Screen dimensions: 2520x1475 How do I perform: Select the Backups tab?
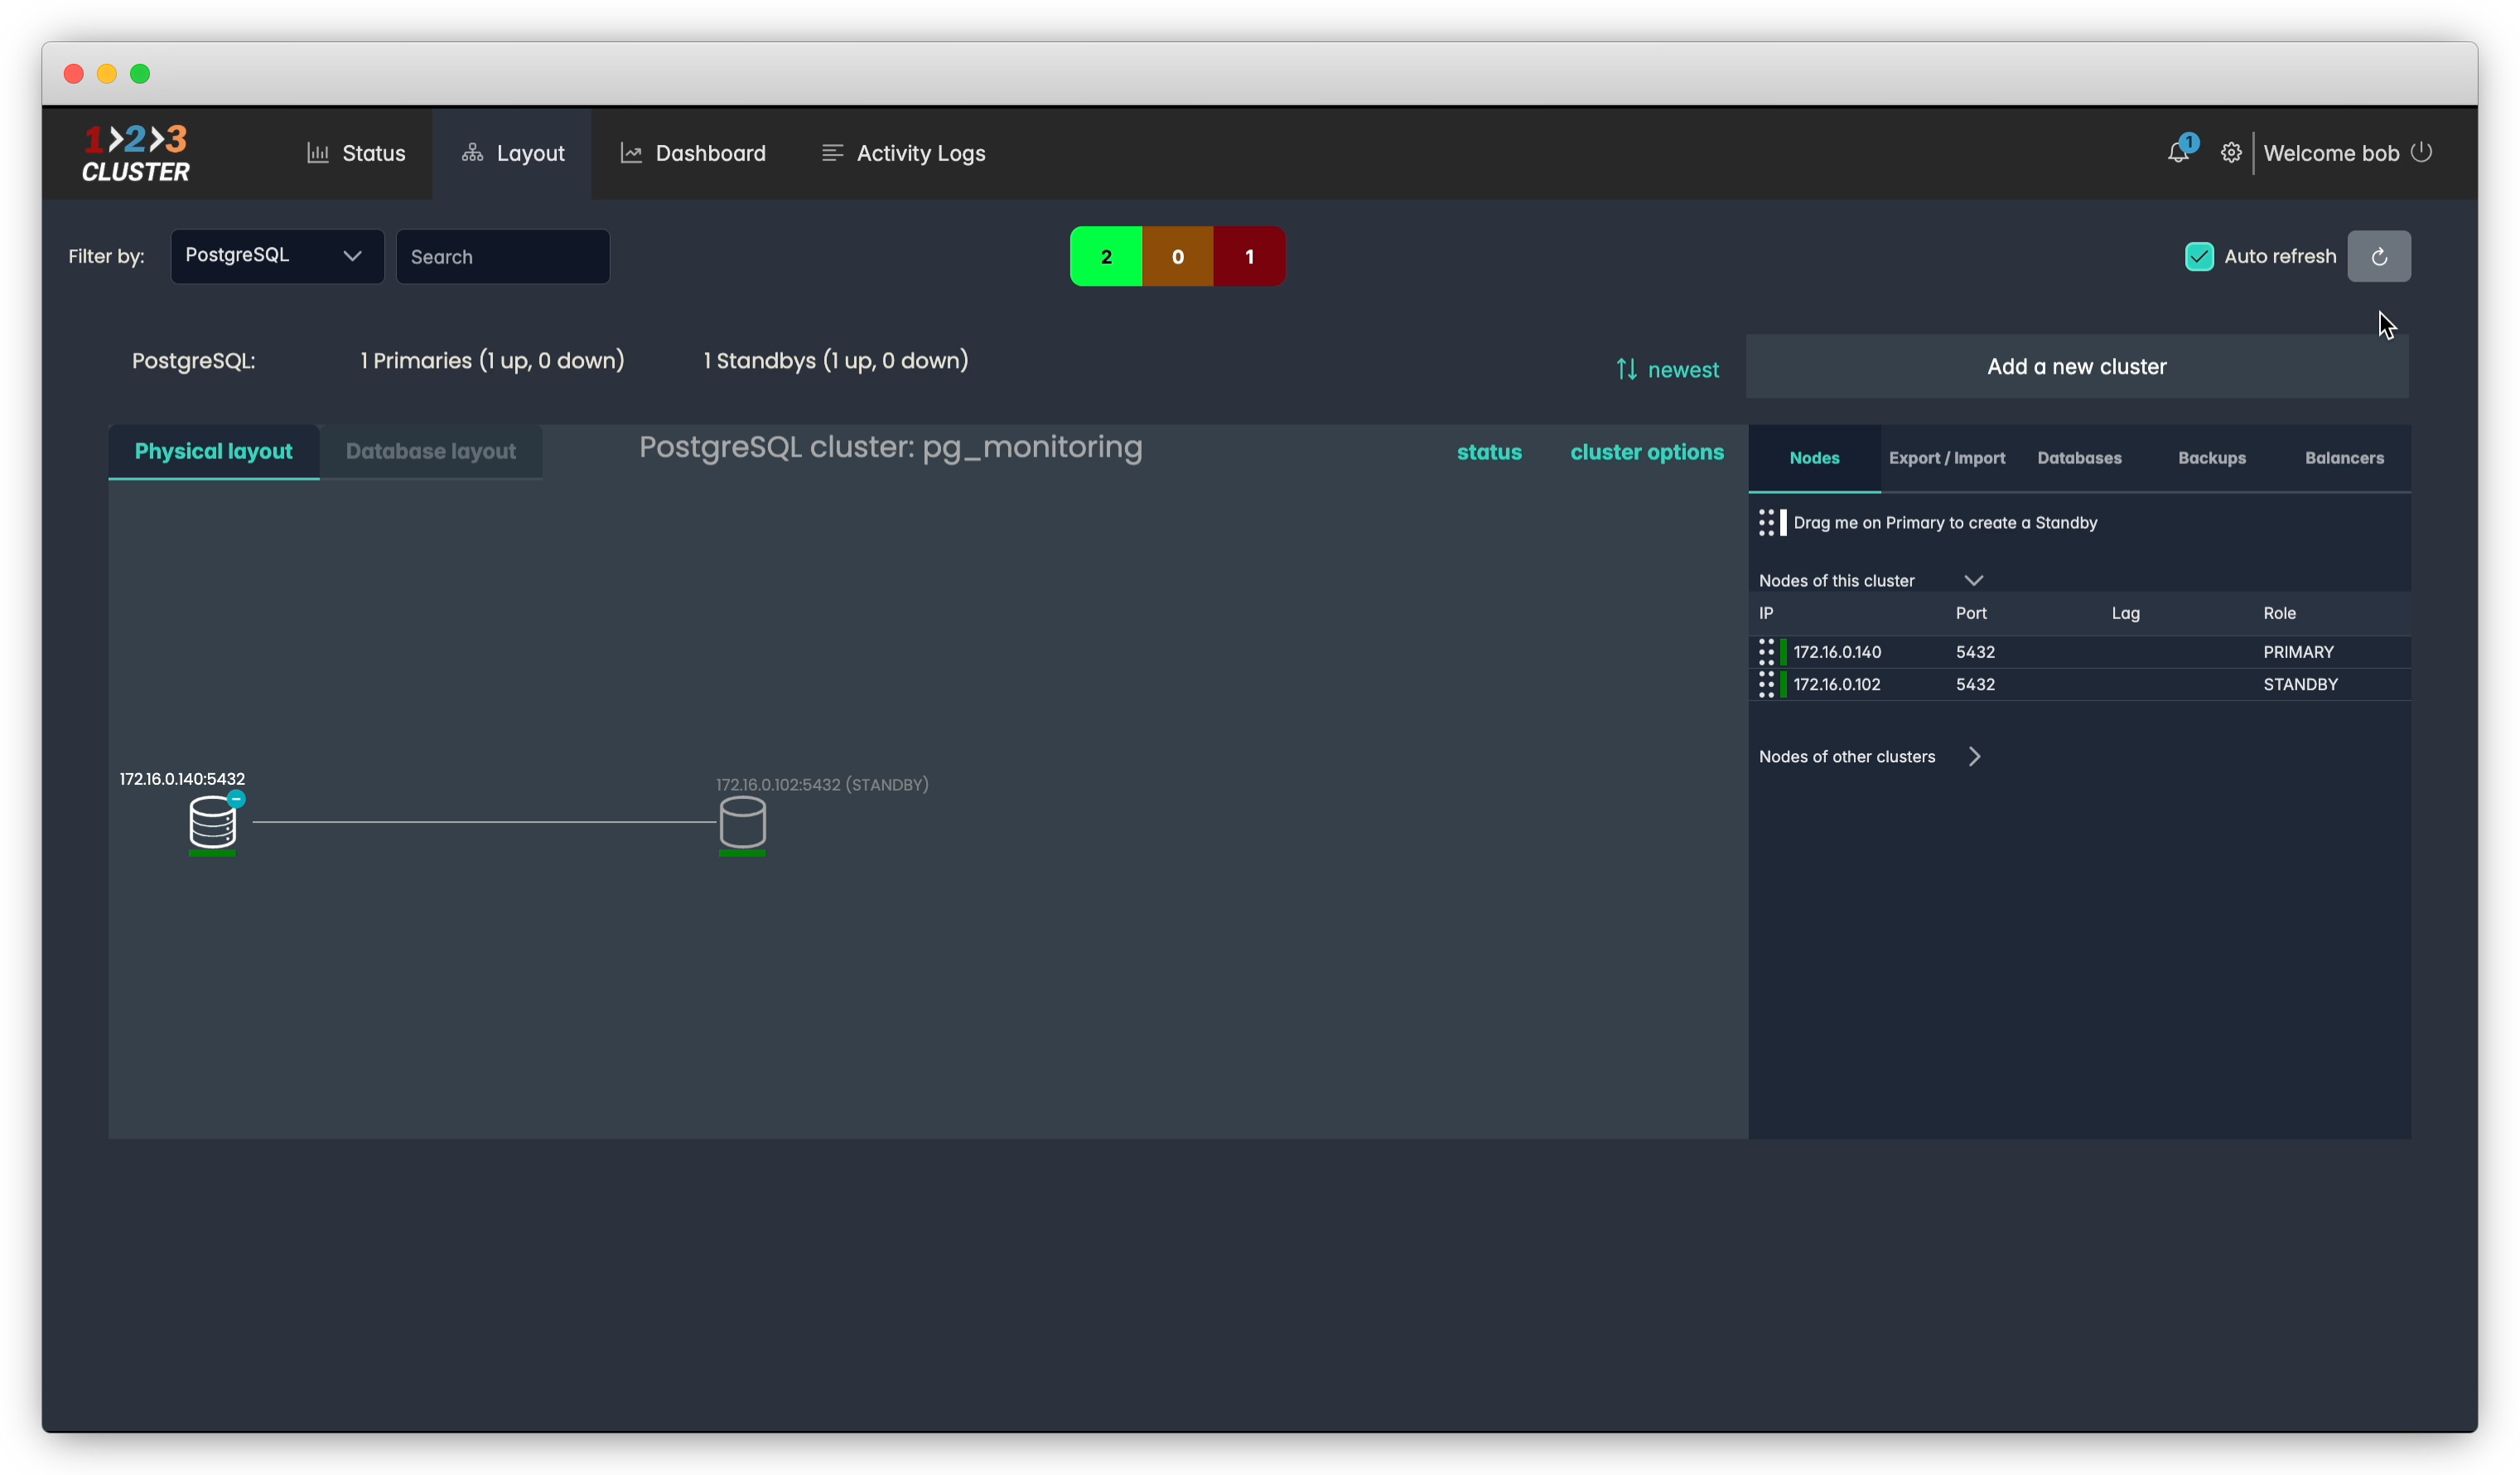[x=2212, y=458]
